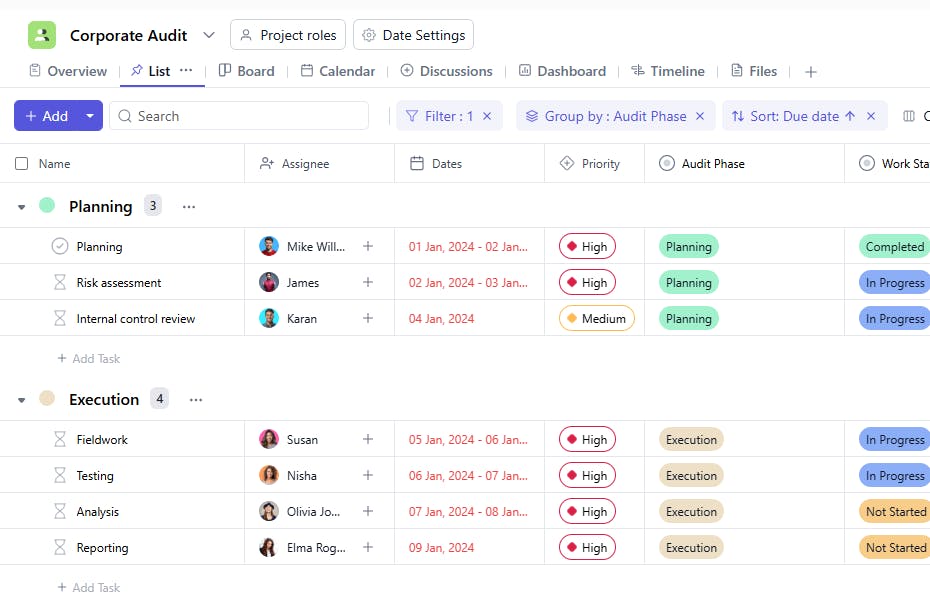The width and height of the screenshot is (930, 600).
Task: Click the green Corporate Audit project icon
Action: click(x=42, y=35)
